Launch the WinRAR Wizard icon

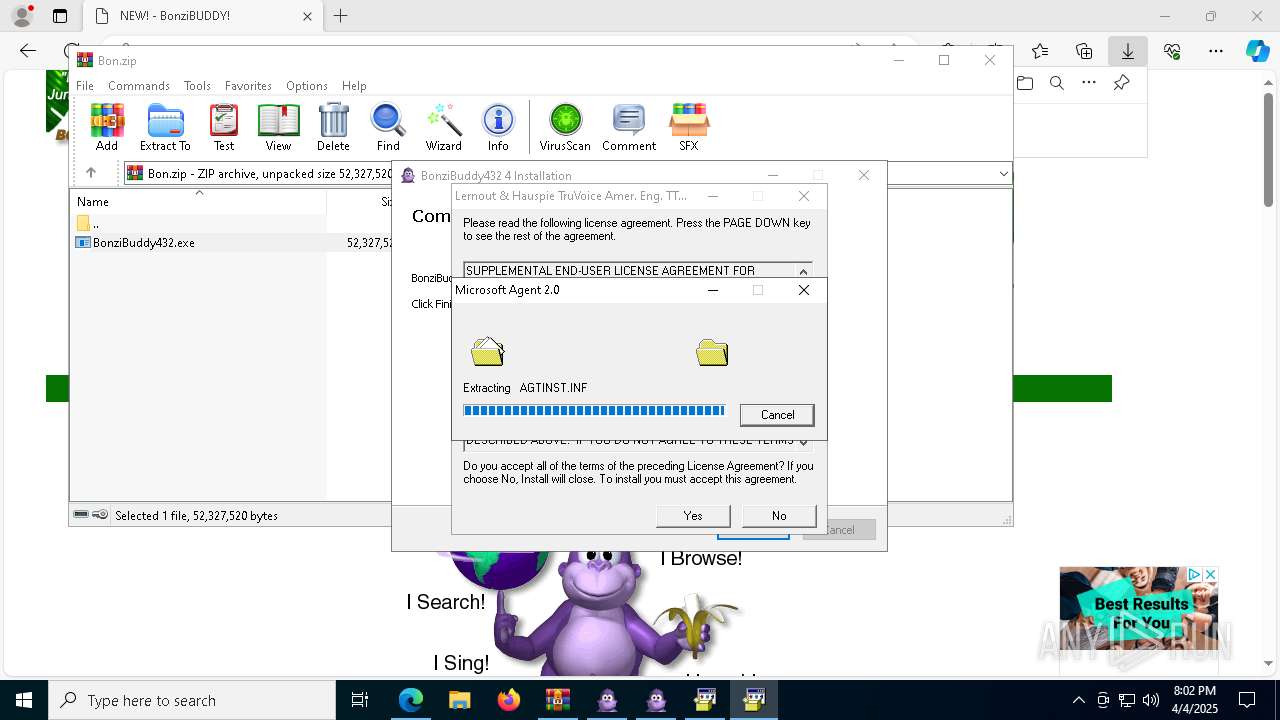(x=443, y=127)
